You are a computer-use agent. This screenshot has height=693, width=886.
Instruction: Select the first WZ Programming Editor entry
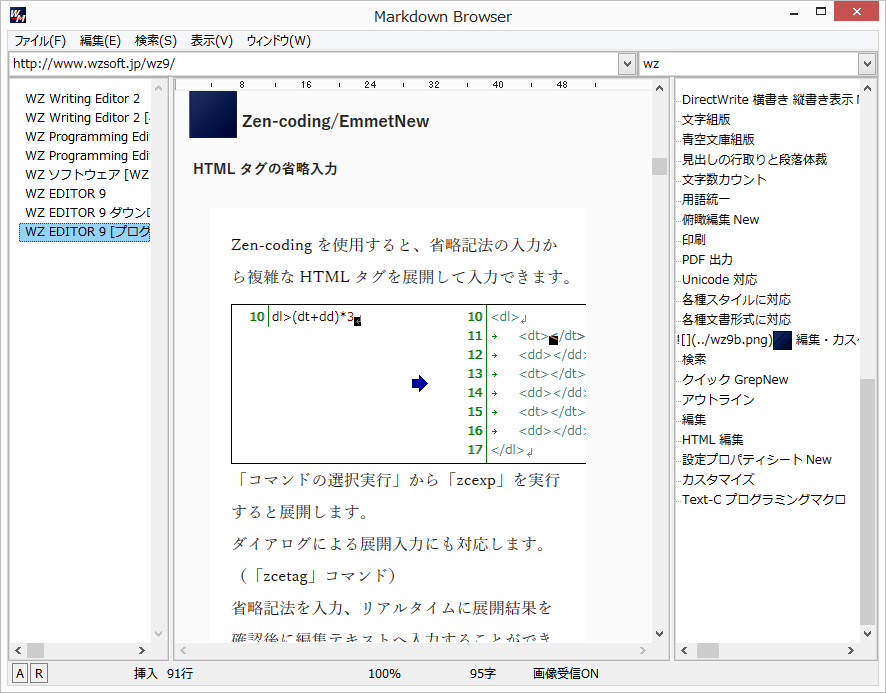pyautogui.click(x=87, y=137)
